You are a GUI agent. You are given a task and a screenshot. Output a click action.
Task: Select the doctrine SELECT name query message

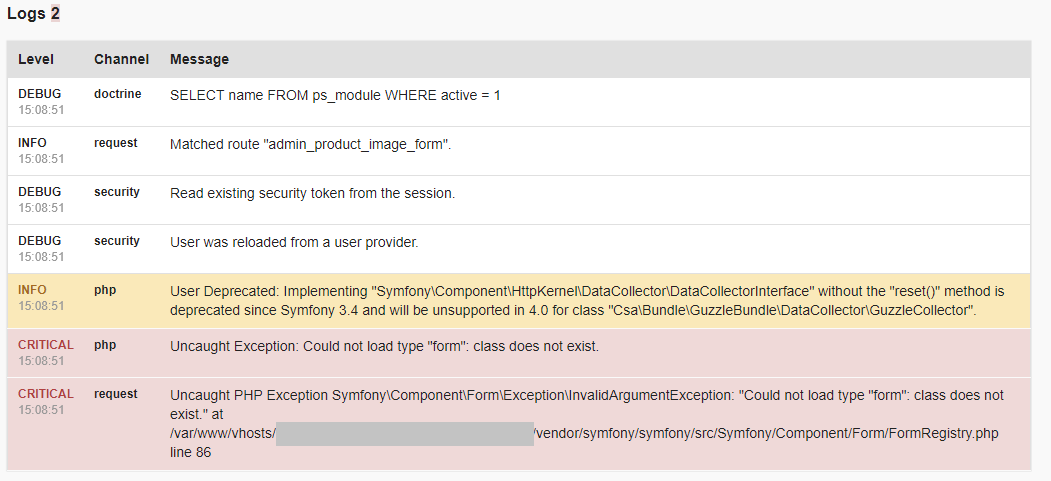335,95
